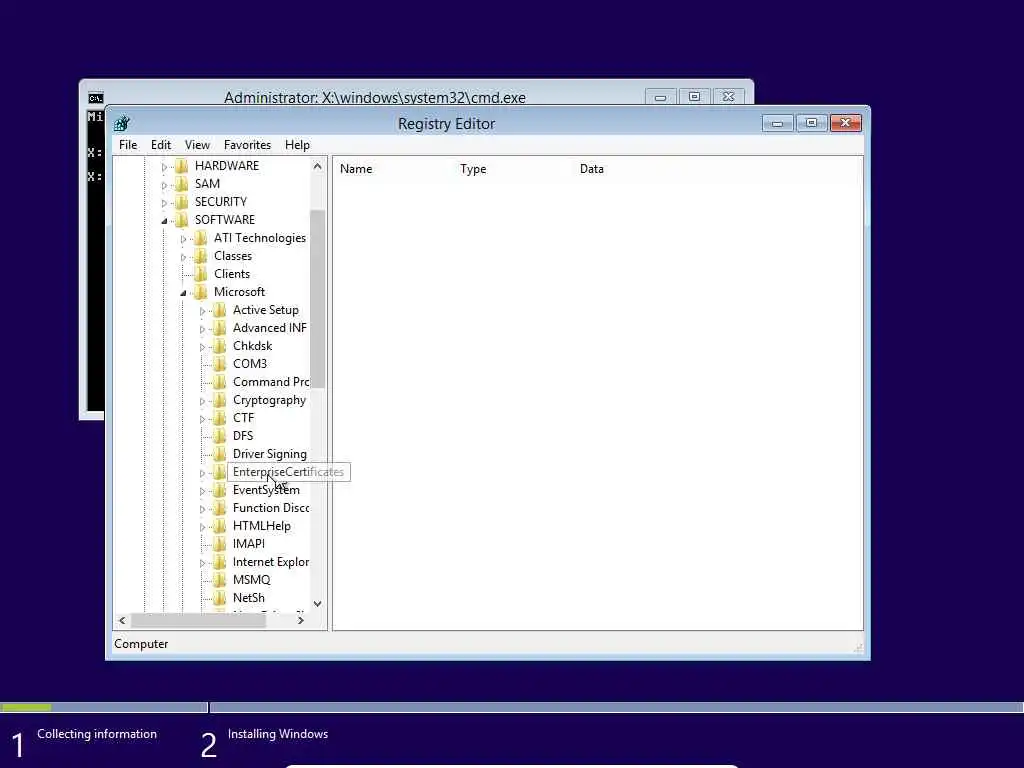The height and width of the screenshot is (768, 1024).
Task: Select the EventSystem folder icon
Action: pyautogui.click(x=219, y=490)
